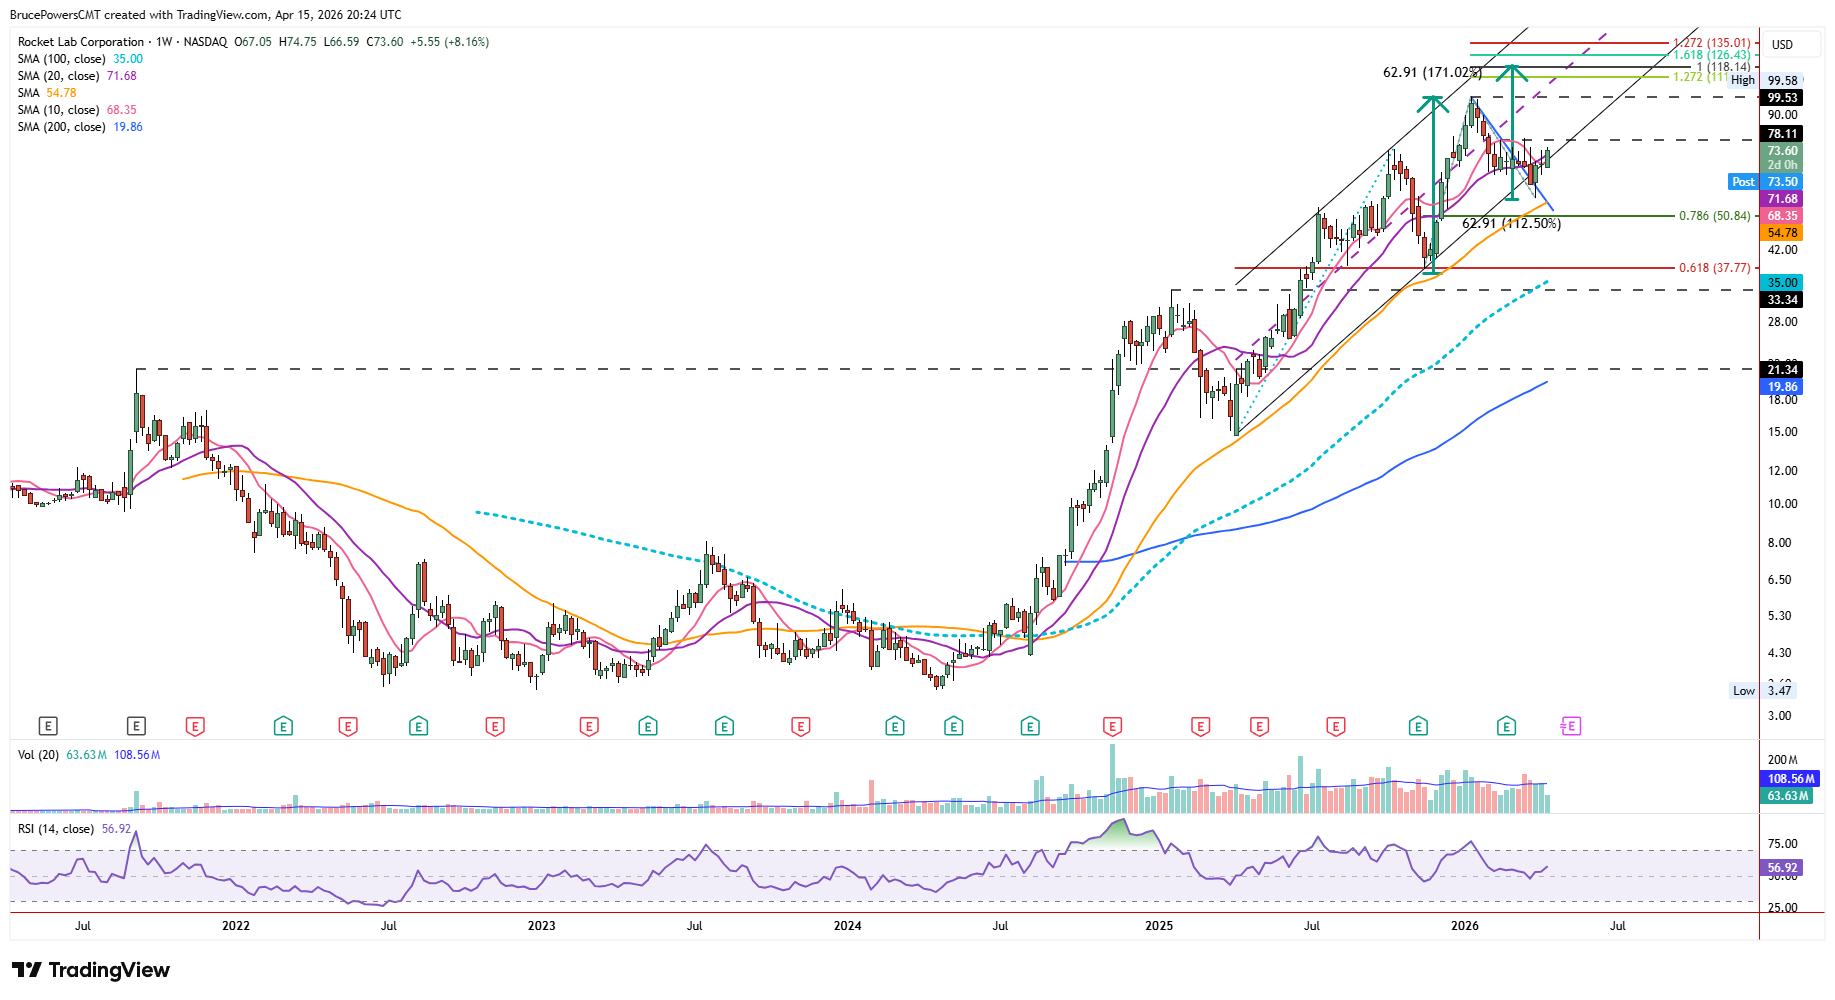The height and width of the screenshot is (1000, 1835).
Task: Click the 2024 label on the time axis
Action: pyautogui.click(x=847, y=926)
